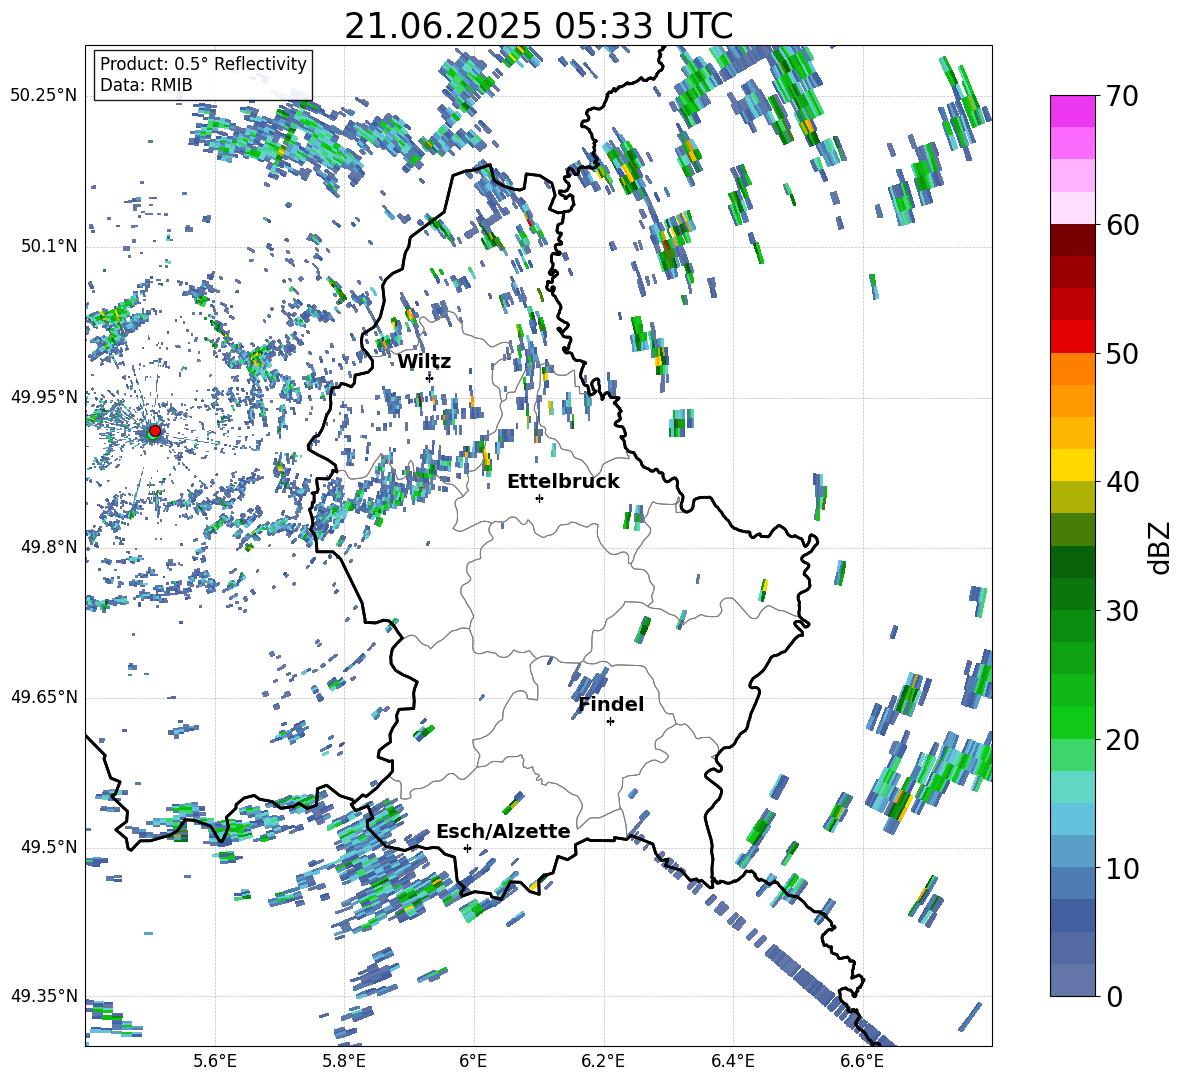Click the 49.8°N latitude label
Screen dimensions: 1184x1081
[48, 547]
